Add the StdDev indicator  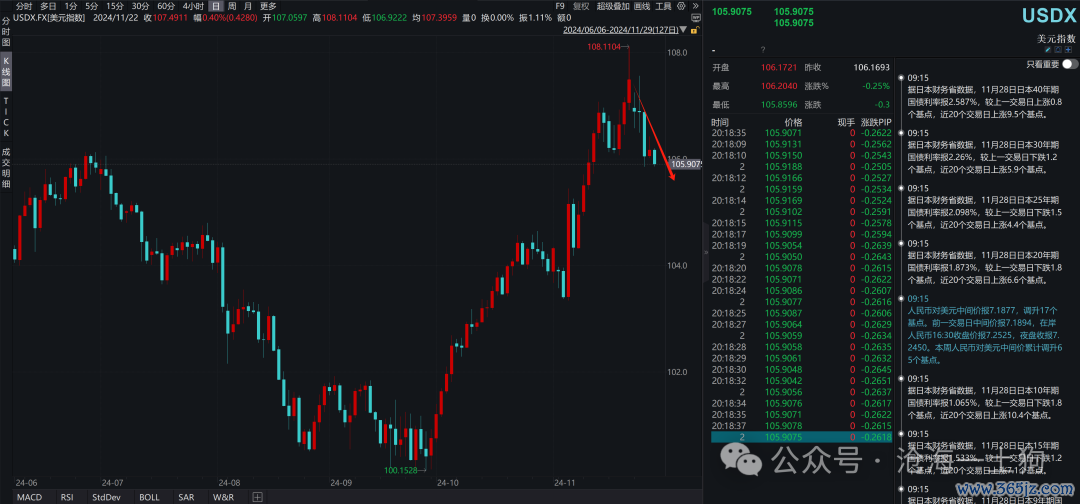[106, 496]
